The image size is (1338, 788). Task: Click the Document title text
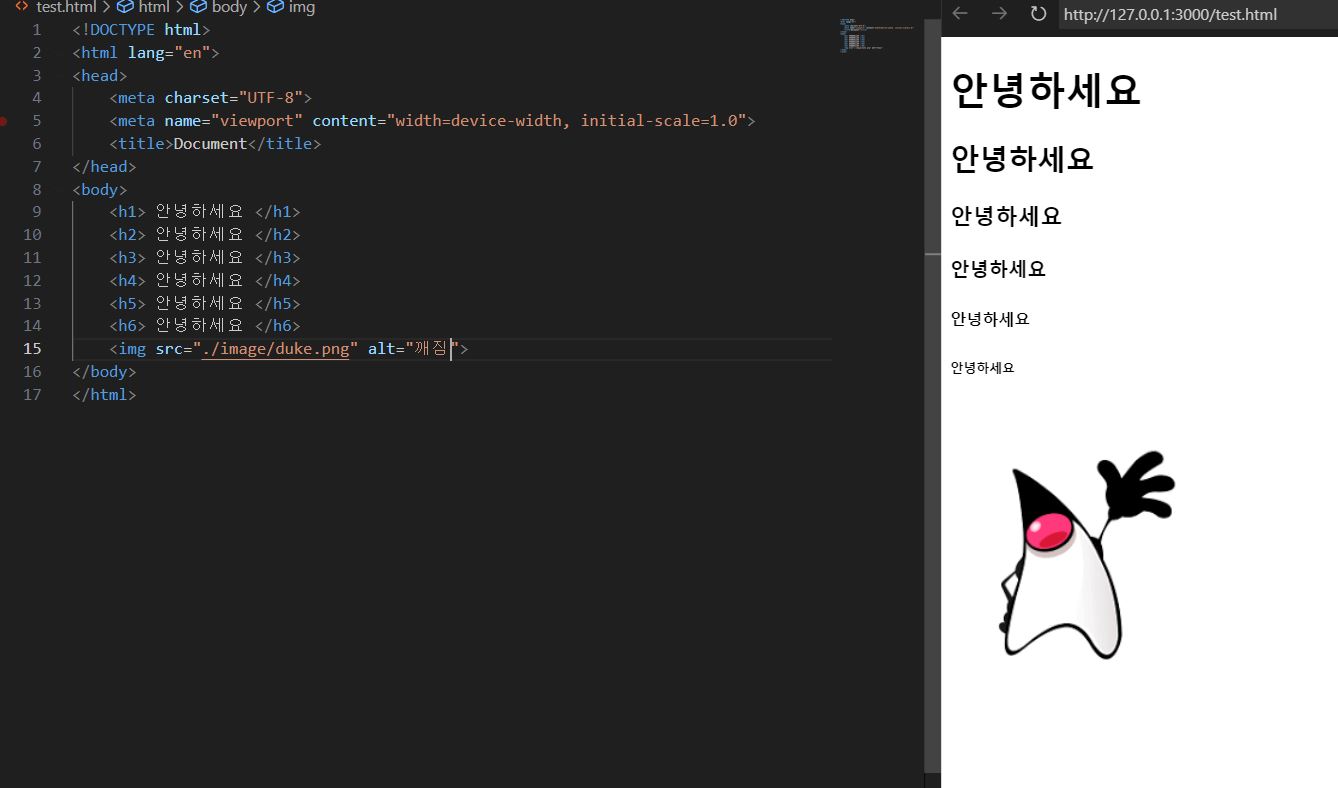[x=210, y=144]
